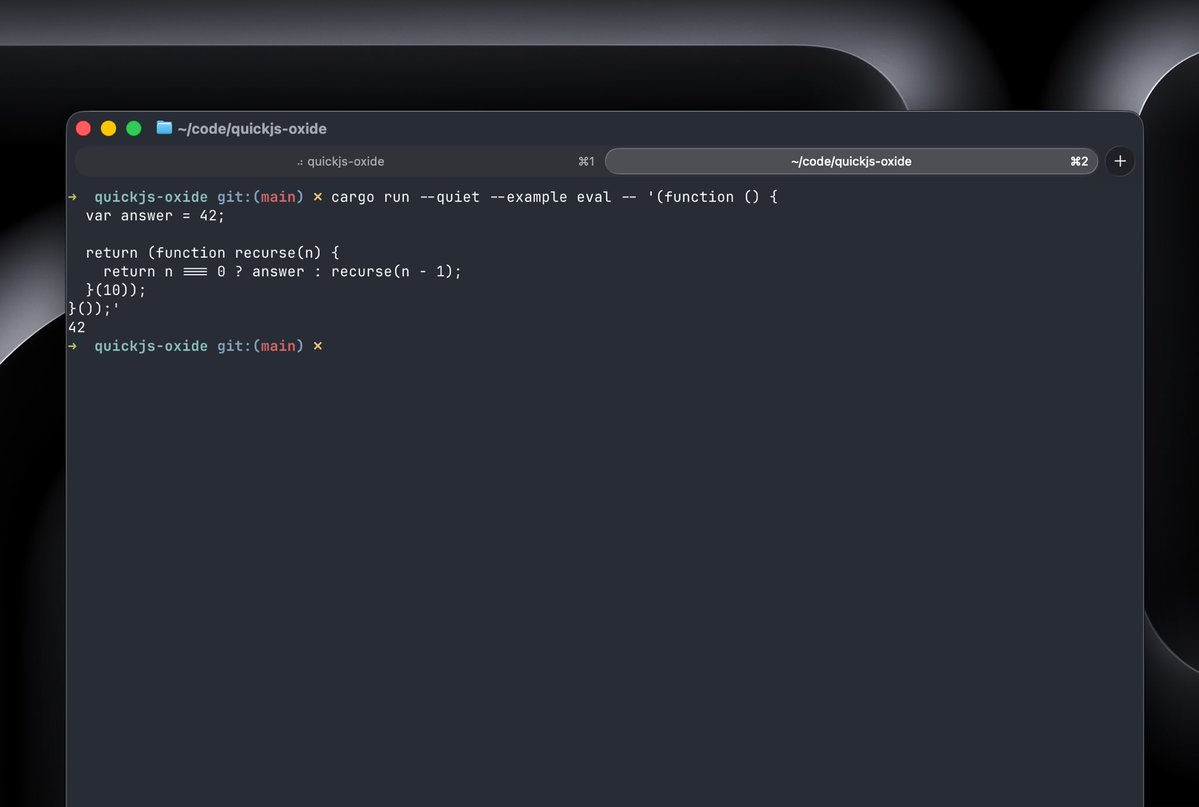The width and height of the screenshot is (1199, 807).
Task: Maximize the terminal with green button
Action: coord(134,129)
